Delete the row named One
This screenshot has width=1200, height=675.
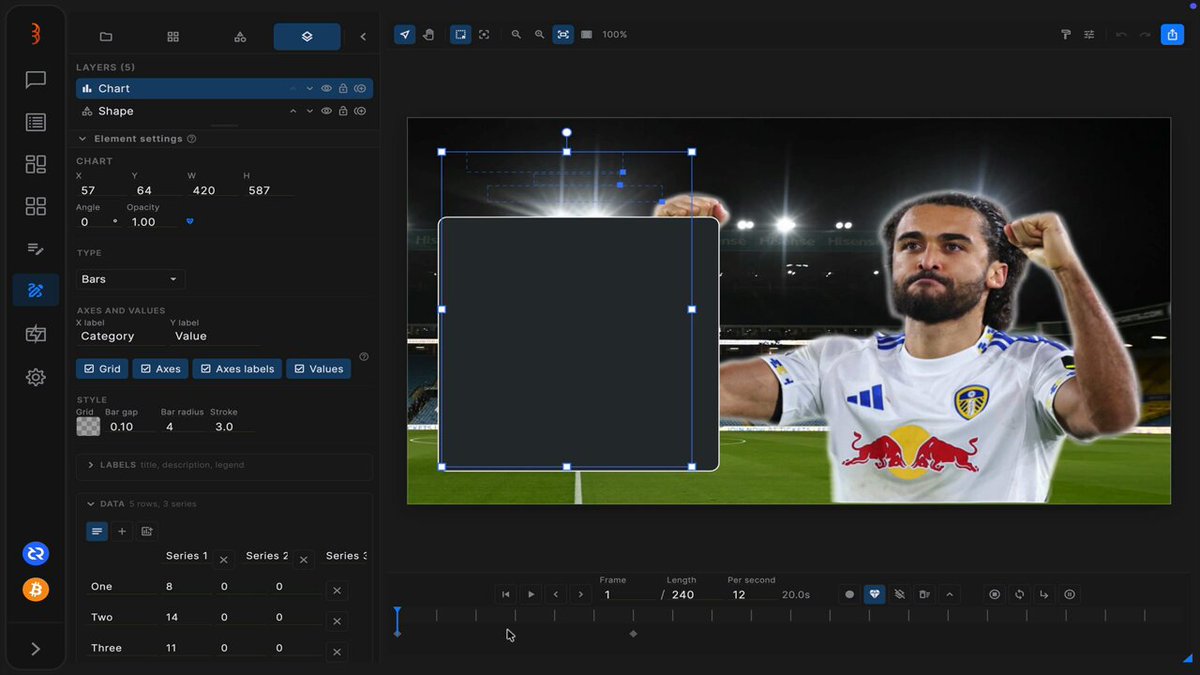pos(337,591)
